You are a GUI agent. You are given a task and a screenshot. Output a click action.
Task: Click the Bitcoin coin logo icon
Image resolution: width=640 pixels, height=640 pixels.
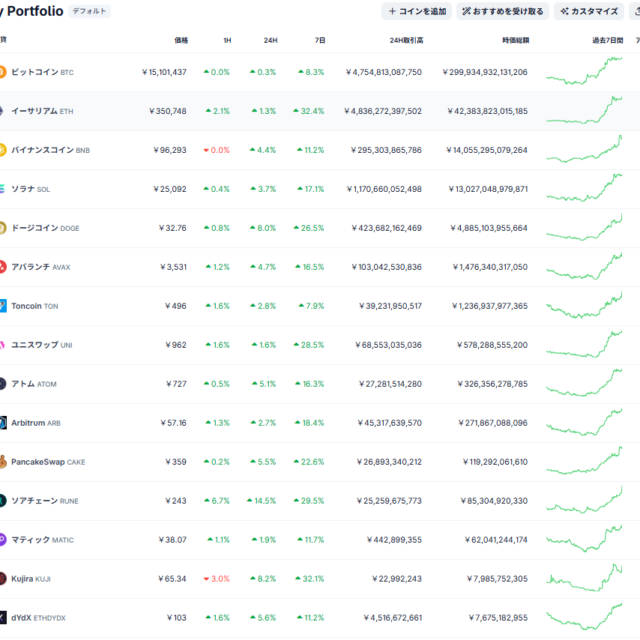pos(2,72)
